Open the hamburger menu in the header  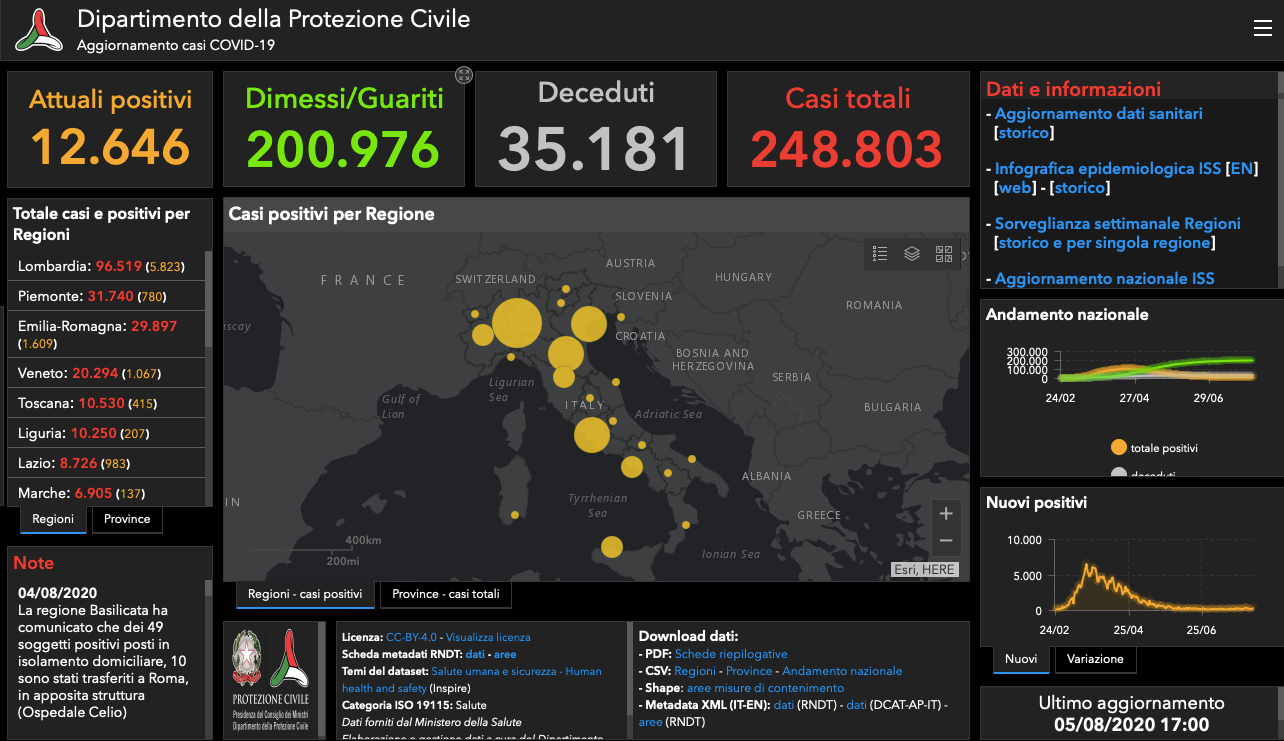(1262, 29)
